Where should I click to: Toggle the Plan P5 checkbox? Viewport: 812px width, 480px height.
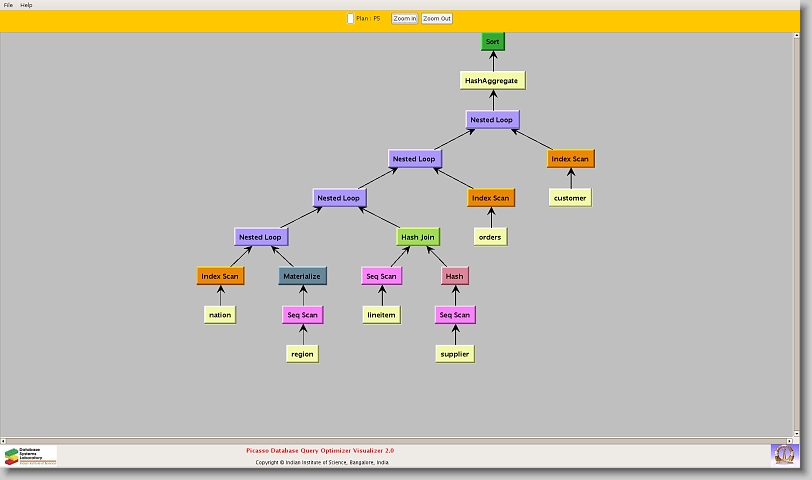350,18
